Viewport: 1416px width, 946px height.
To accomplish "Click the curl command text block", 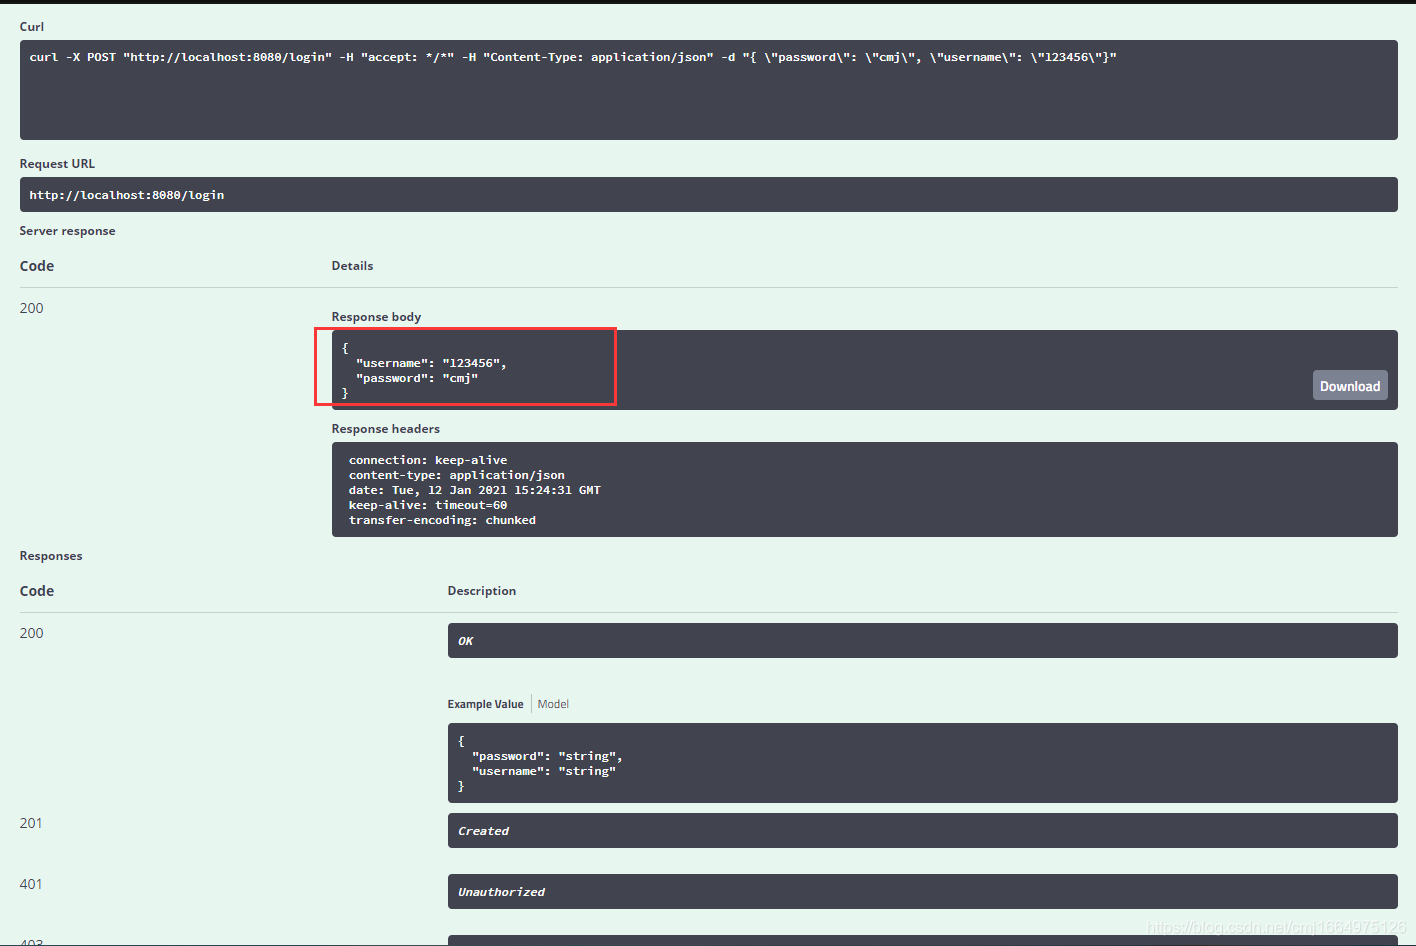I will 709,90.
